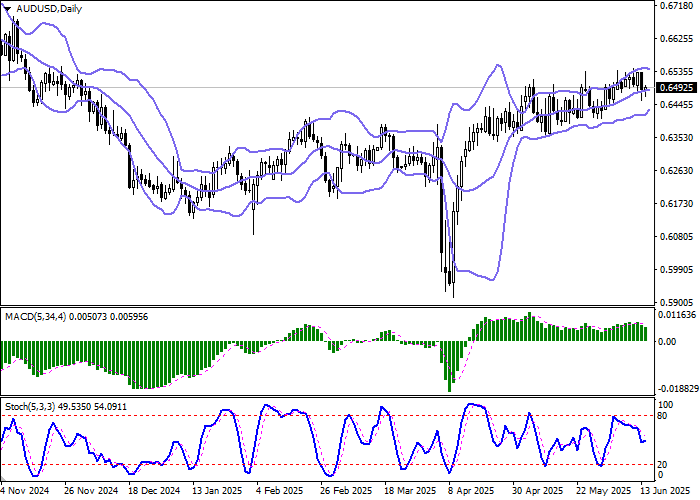The image size is (700, 500).
Task: Click the 13 Jan 2025 date label
Action: (217, 492)
